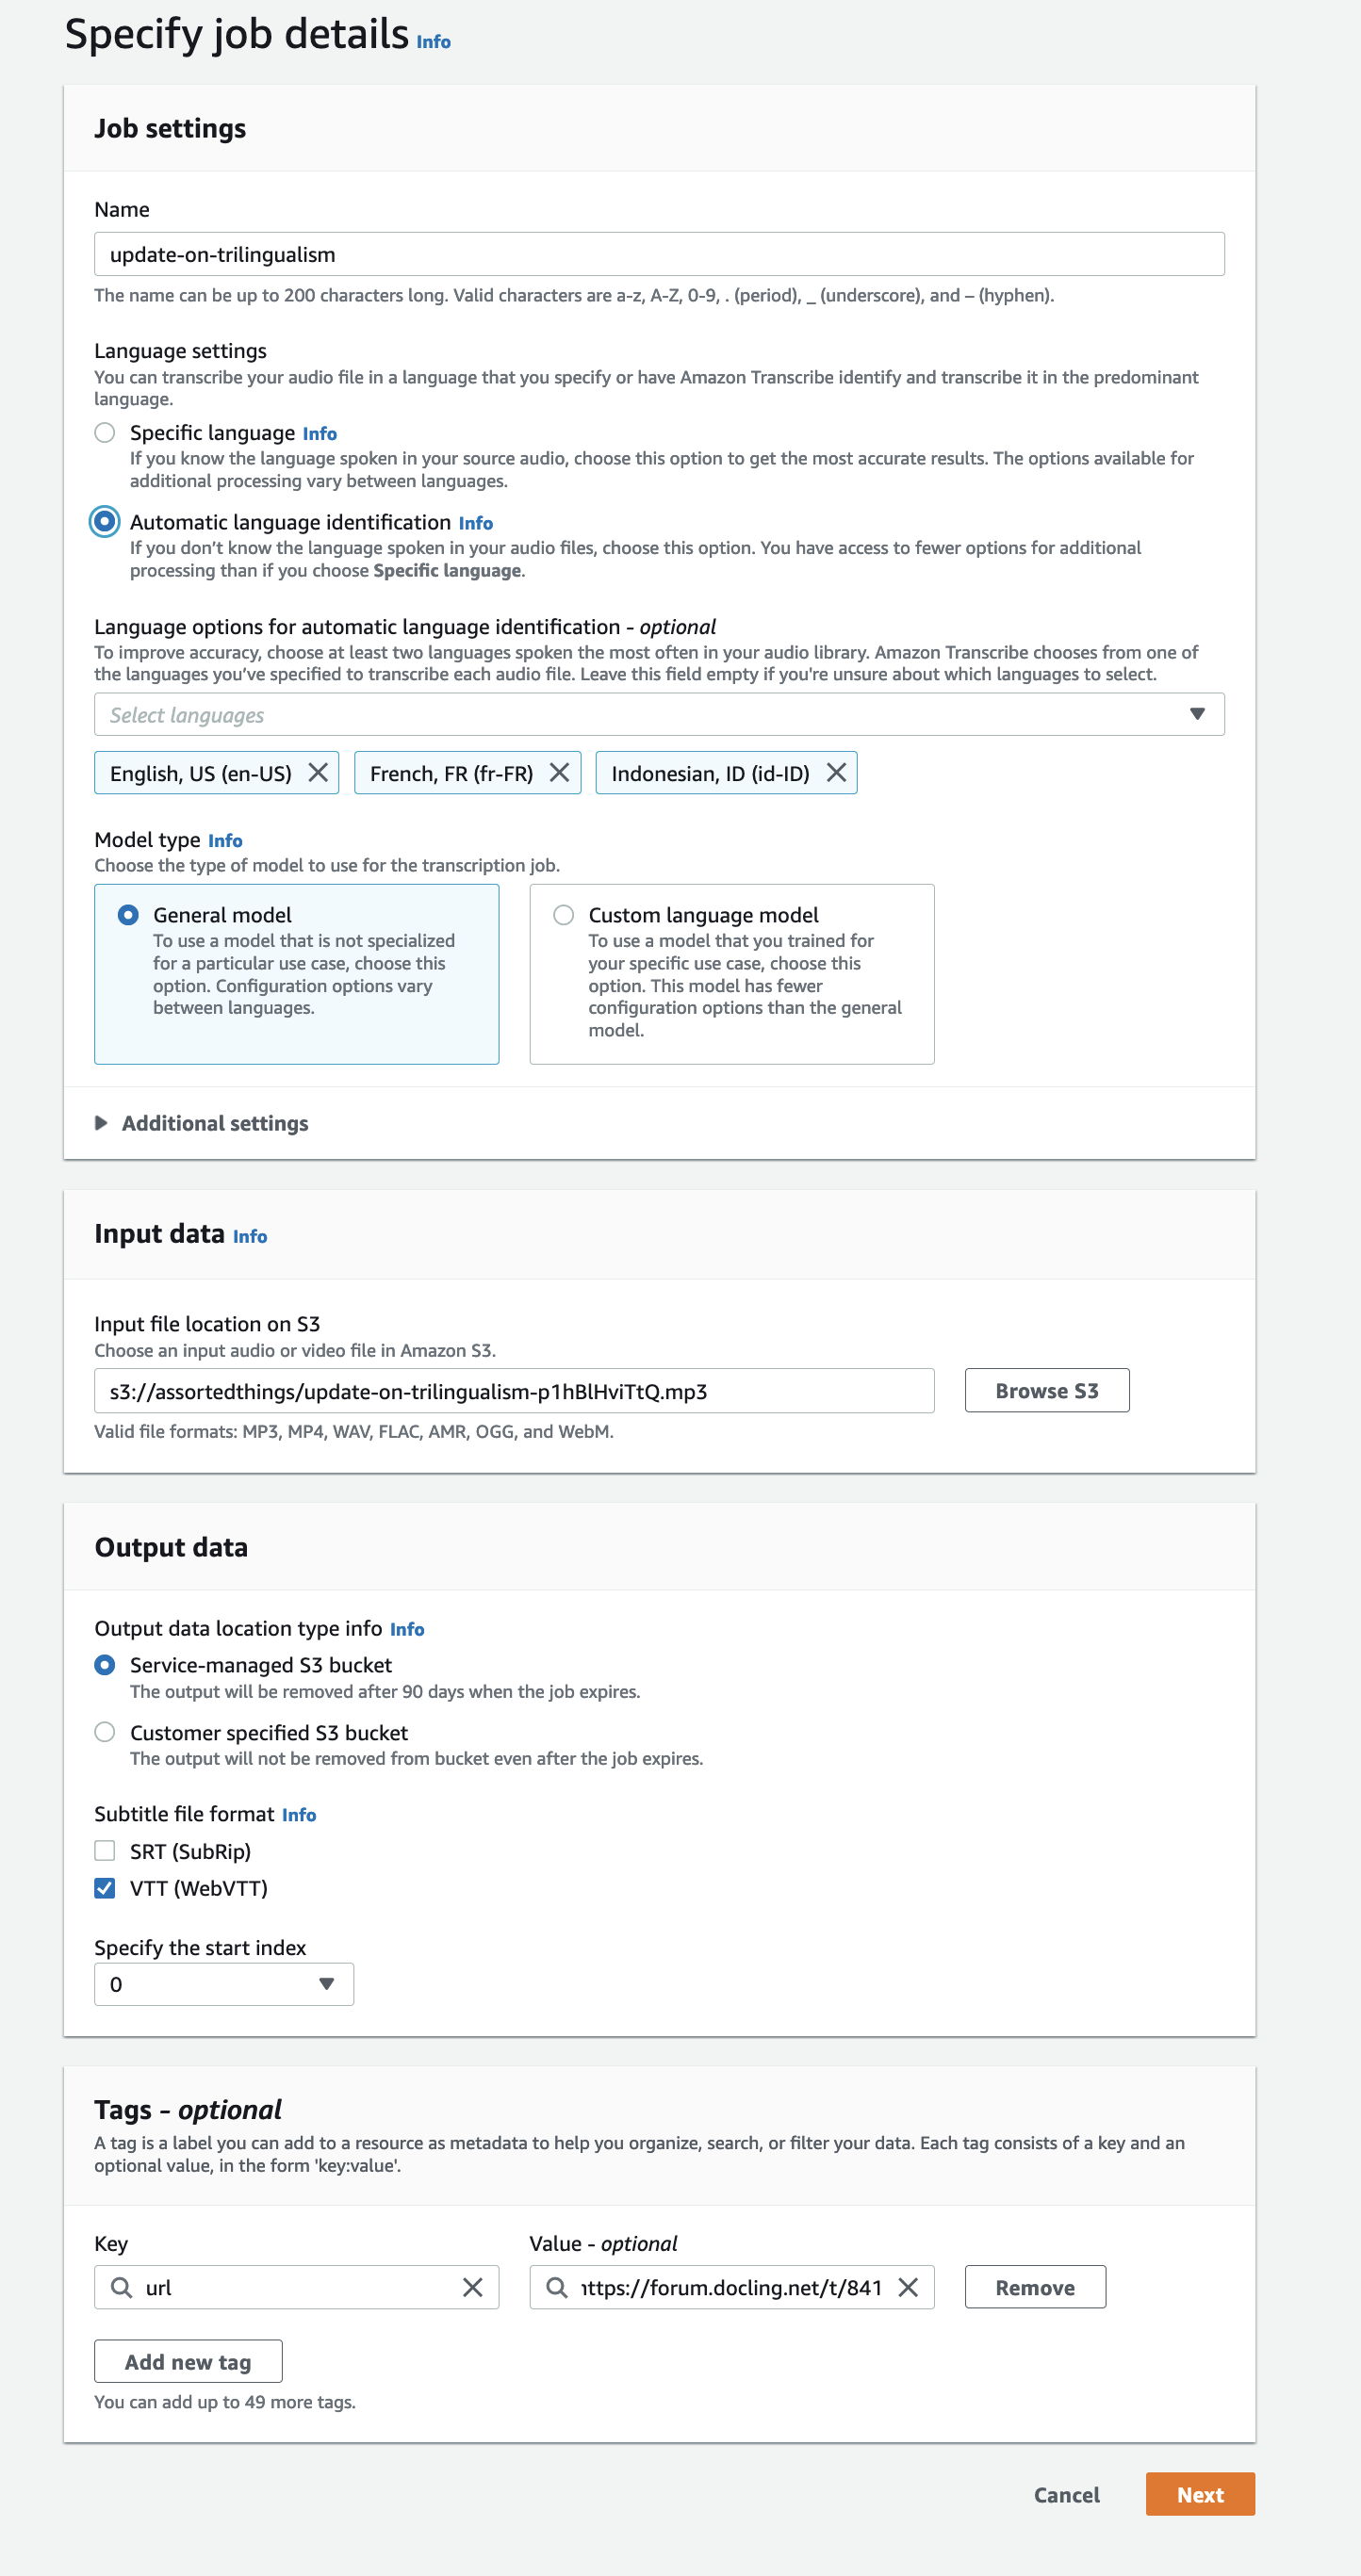Remove the English, US (en-US) language chip
The image size is (1361, 2576).
pyautogui.click(x=318, y=772)
